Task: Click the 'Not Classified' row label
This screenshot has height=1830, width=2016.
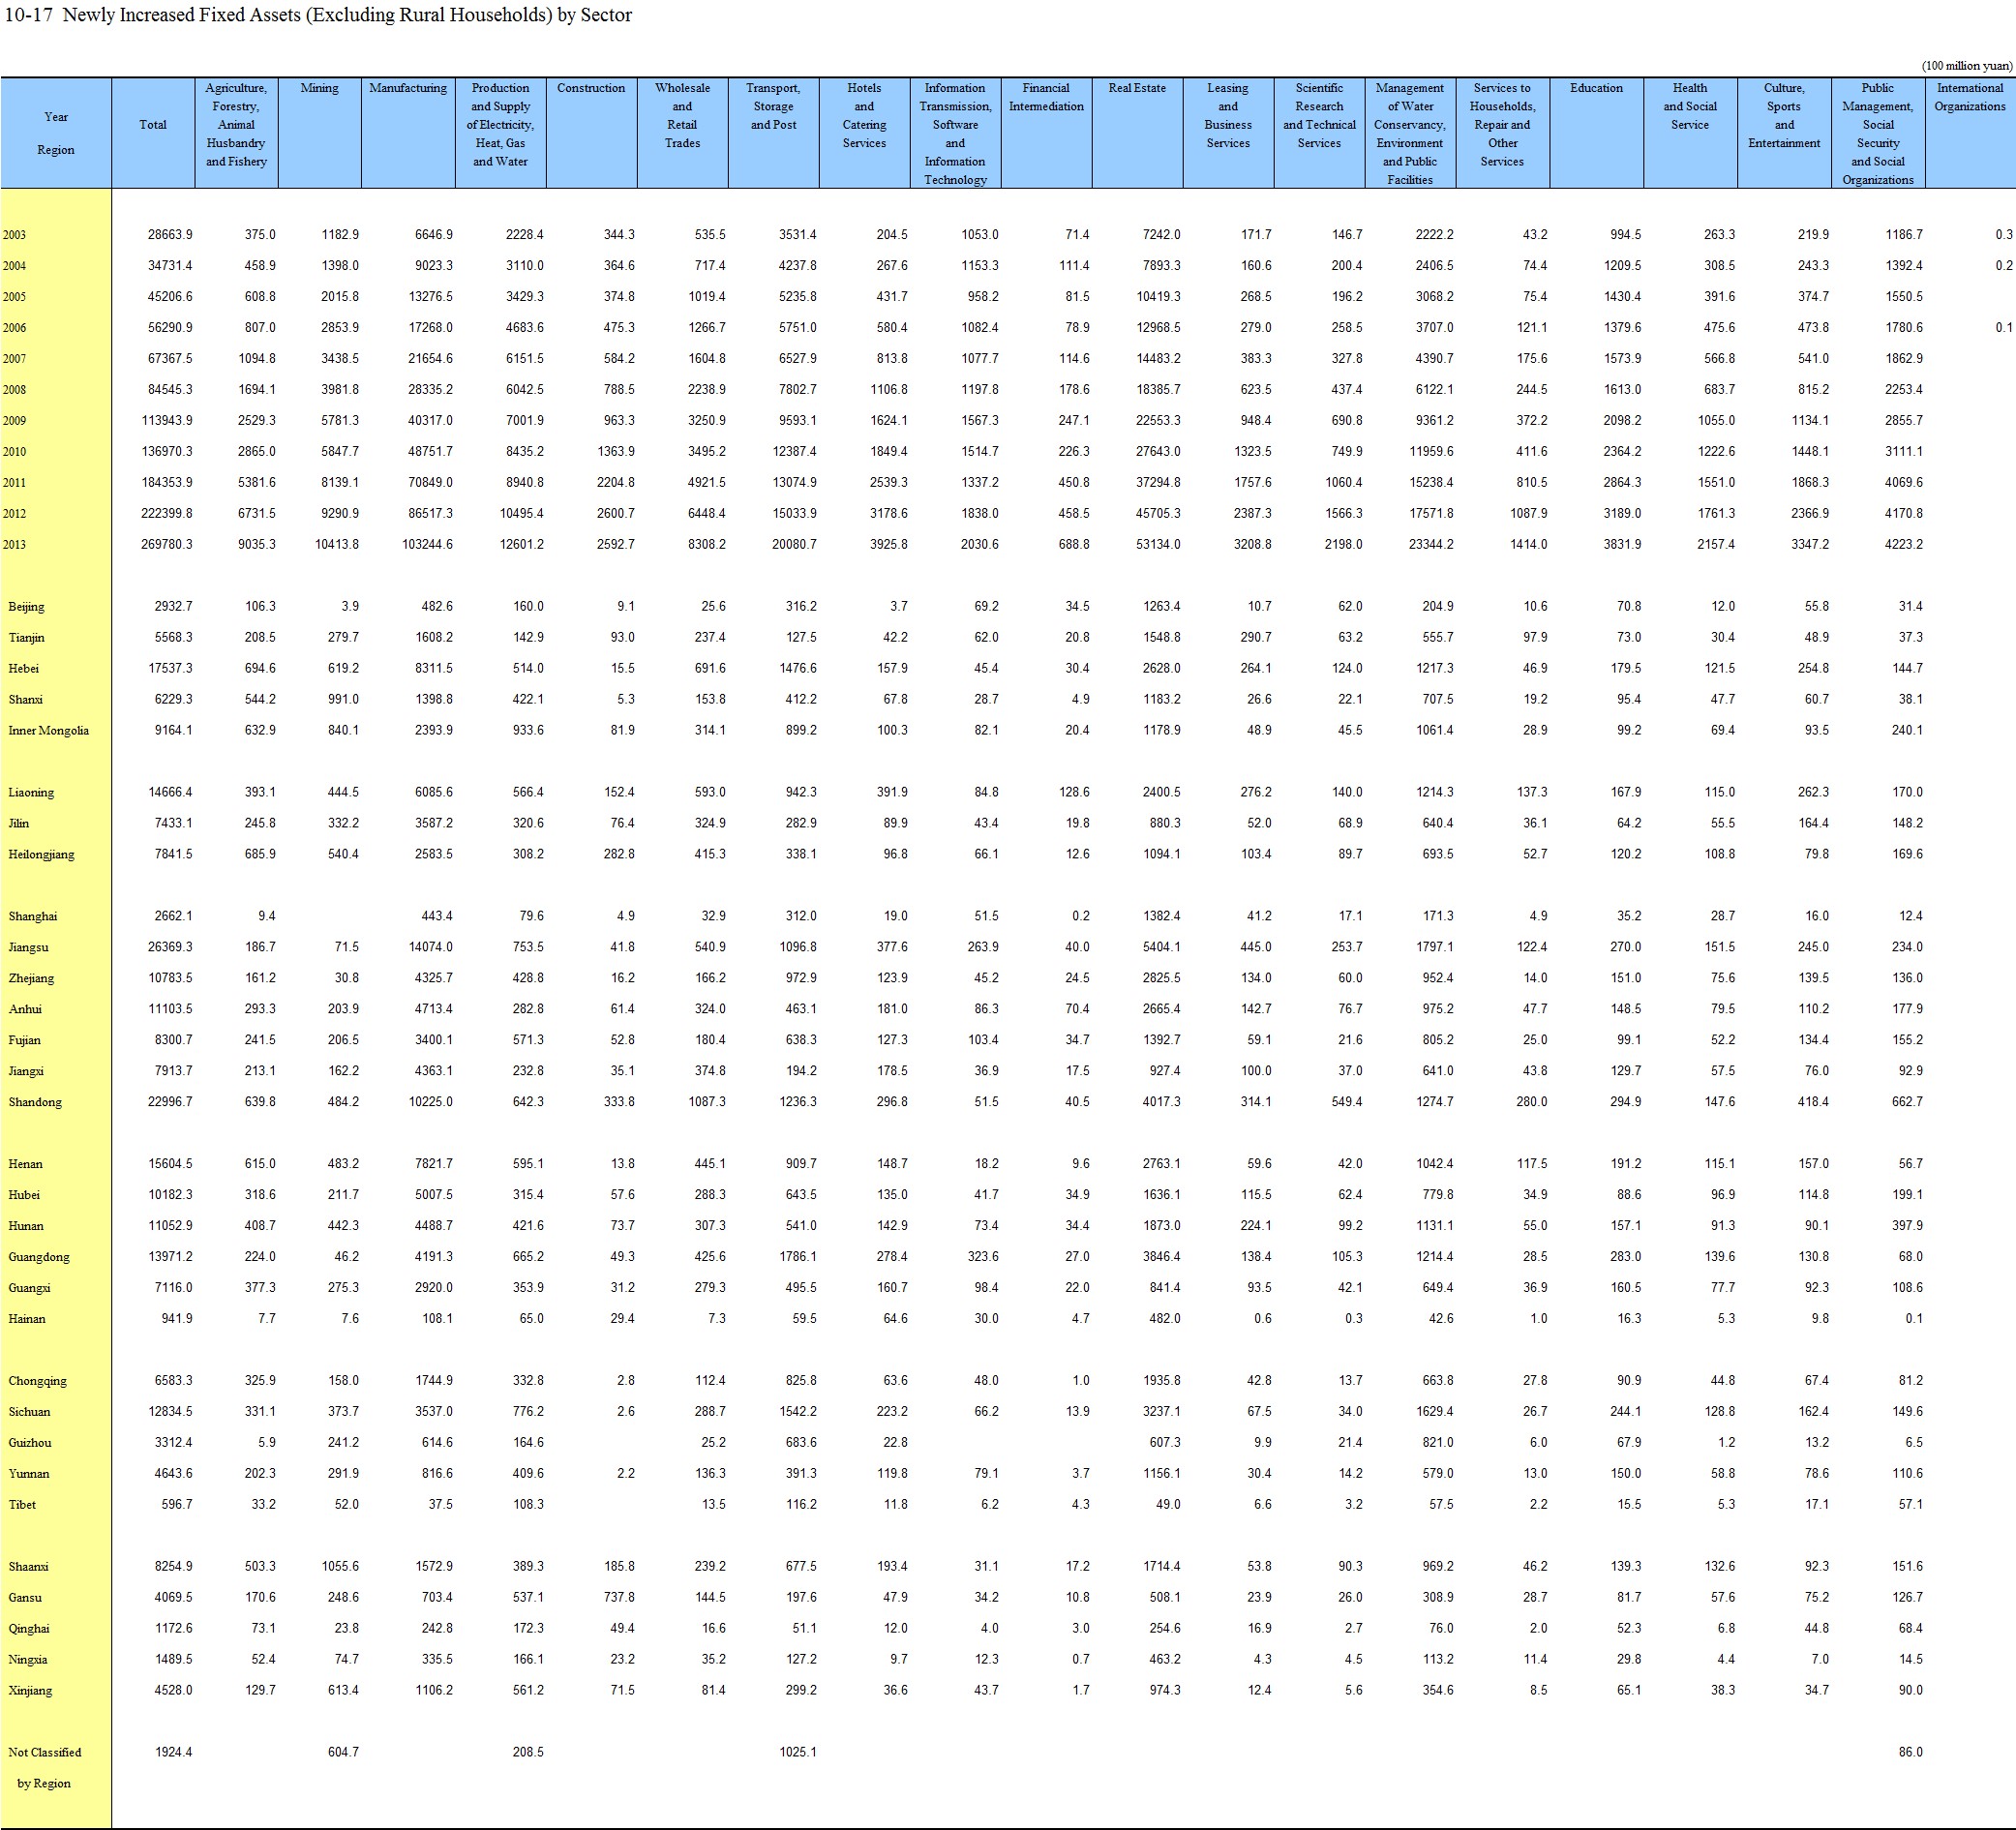Action: pyautogui.click(x=45, y=1754)
